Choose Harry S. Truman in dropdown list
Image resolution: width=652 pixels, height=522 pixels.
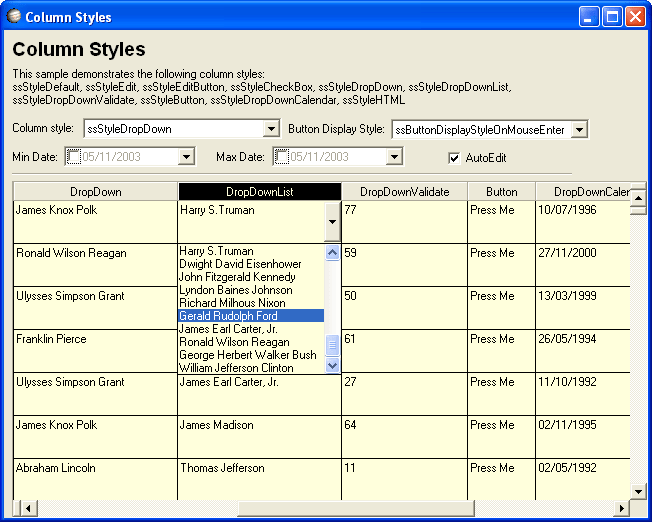pyautogui.click(x=251, y=251)
